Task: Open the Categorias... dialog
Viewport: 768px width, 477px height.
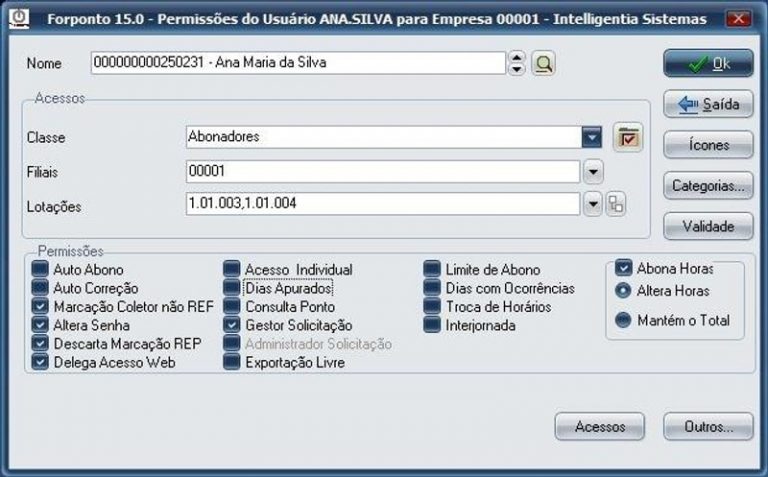Action: tap(708, 185)
